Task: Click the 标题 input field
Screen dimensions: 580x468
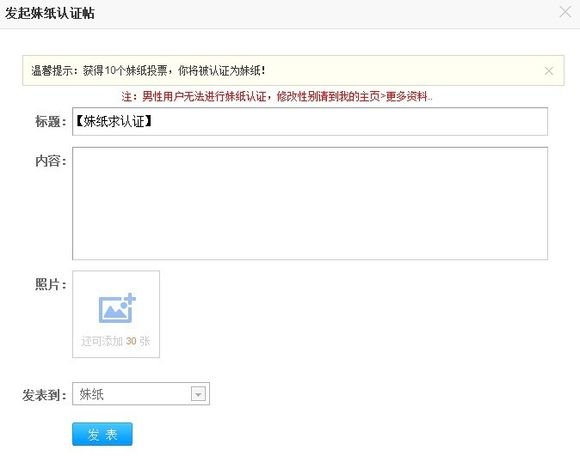Action: (x=310, y=121)
